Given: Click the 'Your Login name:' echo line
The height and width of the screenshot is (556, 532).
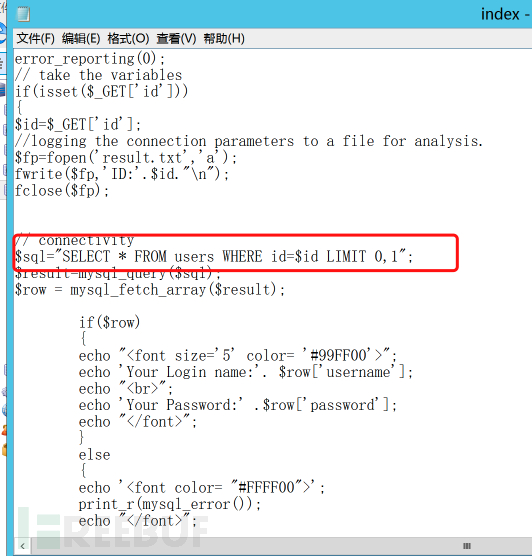Looking at the screenshot, I should click(245, 372).
